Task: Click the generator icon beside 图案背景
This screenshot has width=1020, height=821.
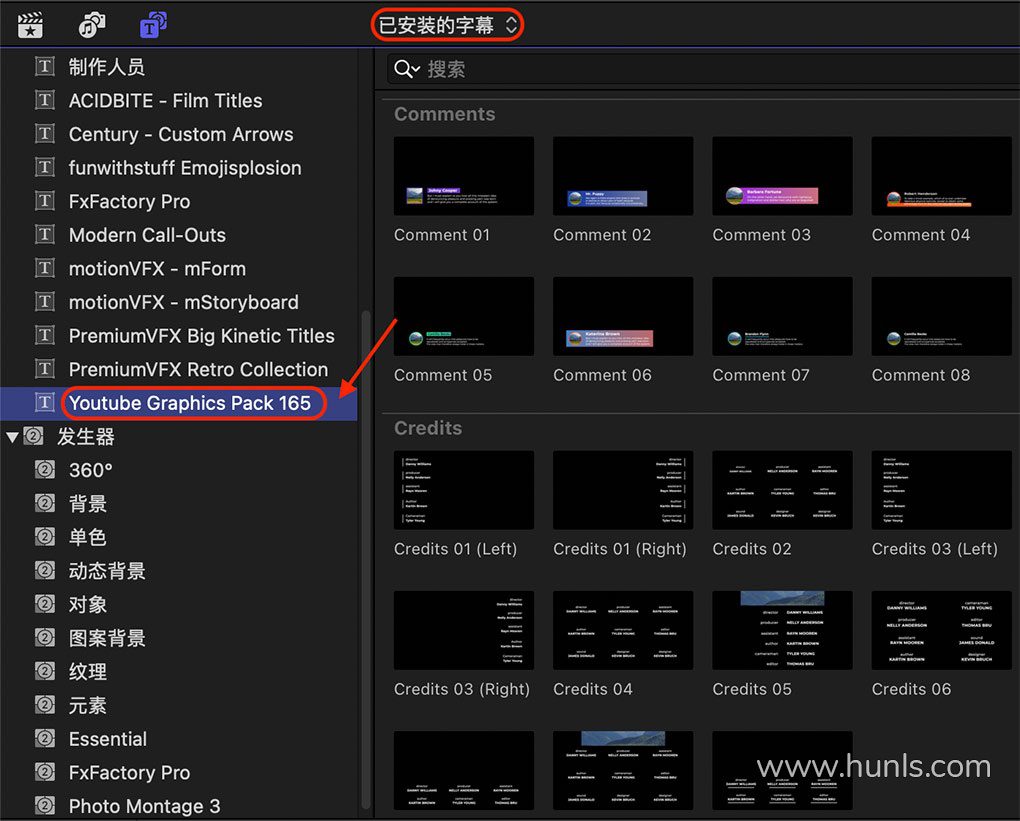Action: (x=44, y=638)
